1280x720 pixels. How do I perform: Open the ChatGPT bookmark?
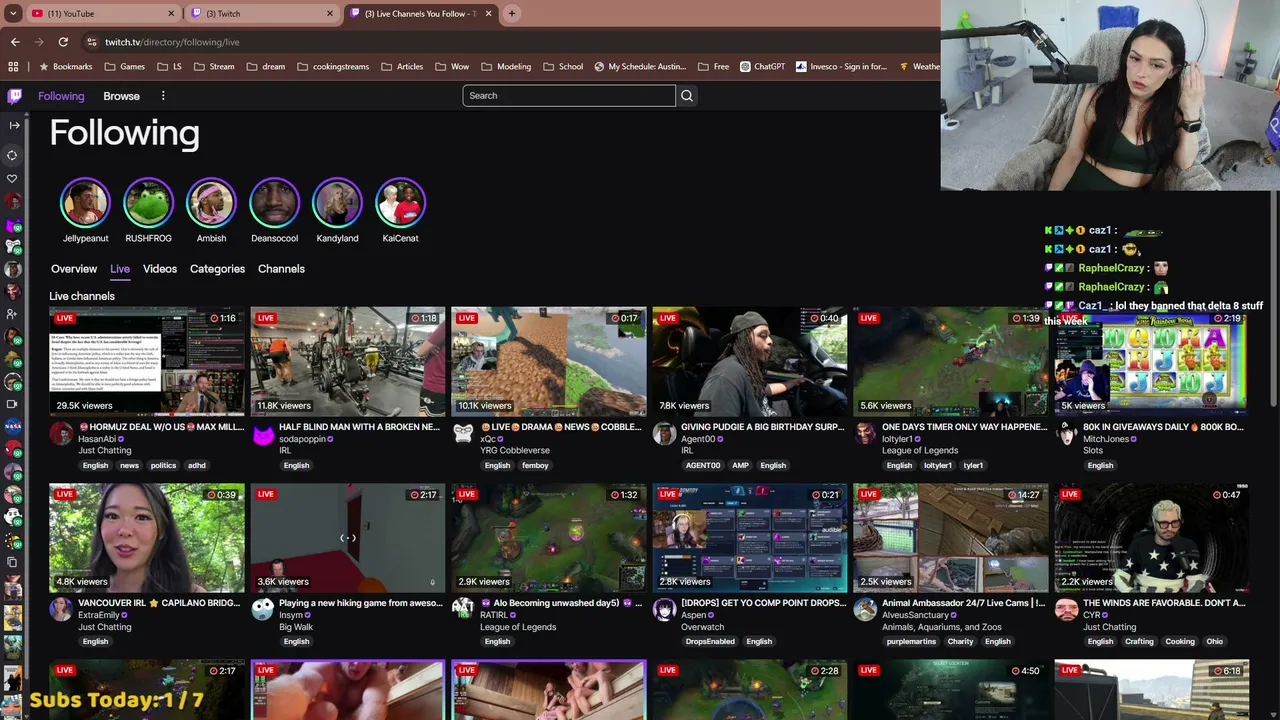pyautogui.click(x=763, y=67)
